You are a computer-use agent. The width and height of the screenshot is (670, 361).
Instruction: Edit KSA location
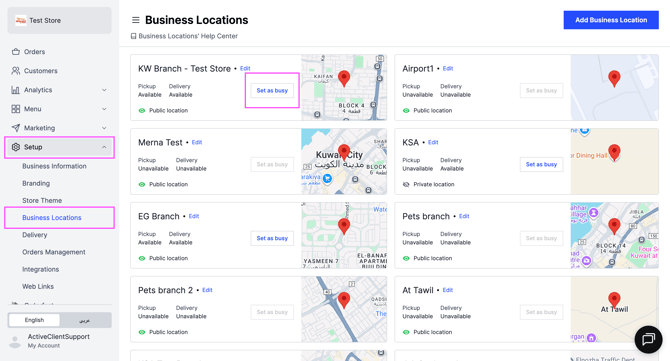(433, 142)
